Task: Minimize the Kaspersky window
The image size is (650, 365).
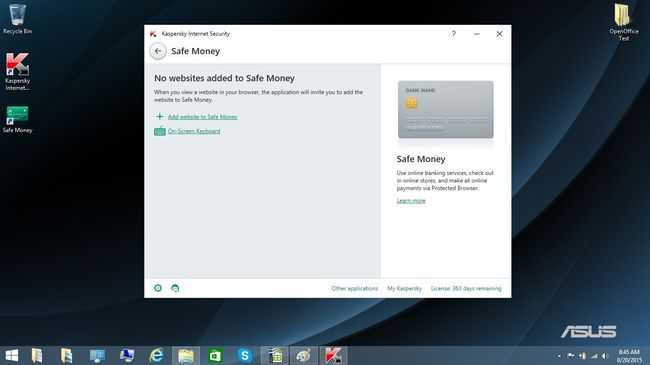Action: point(477,34)
